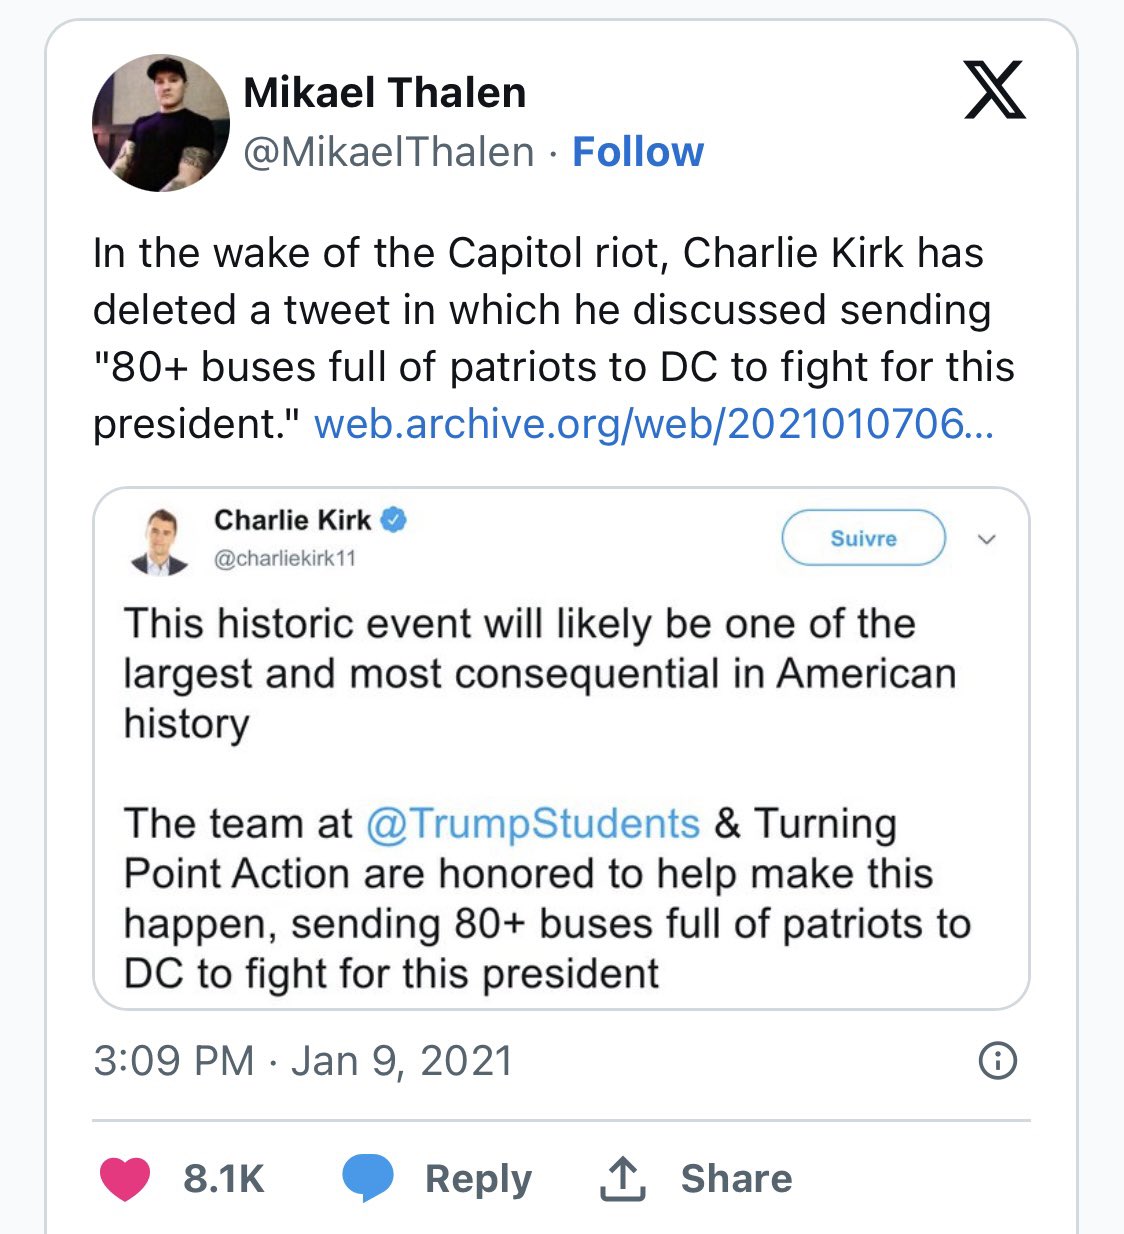Open the tweet info circle icon
This screenshot has height=1234, width=1124.
997,1060
